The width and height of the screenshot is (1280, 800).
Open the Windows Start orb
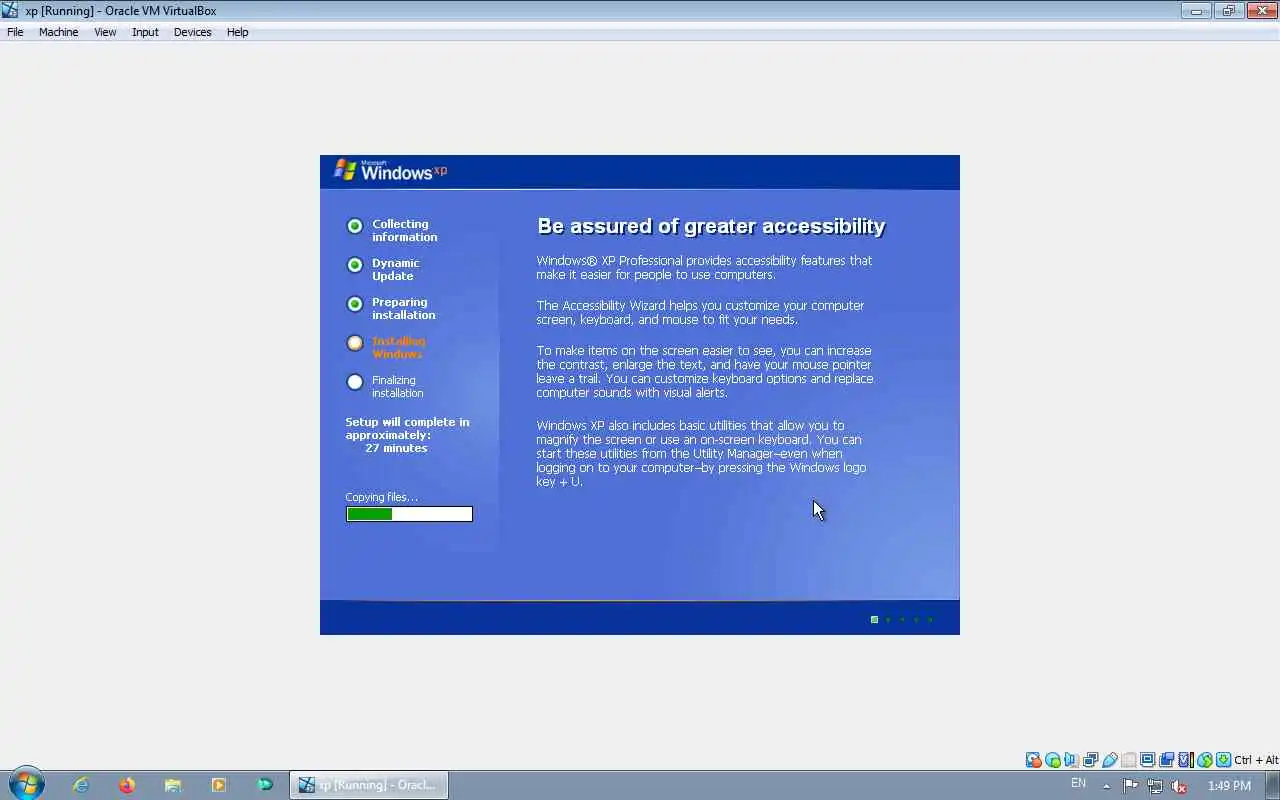point(27,784)
